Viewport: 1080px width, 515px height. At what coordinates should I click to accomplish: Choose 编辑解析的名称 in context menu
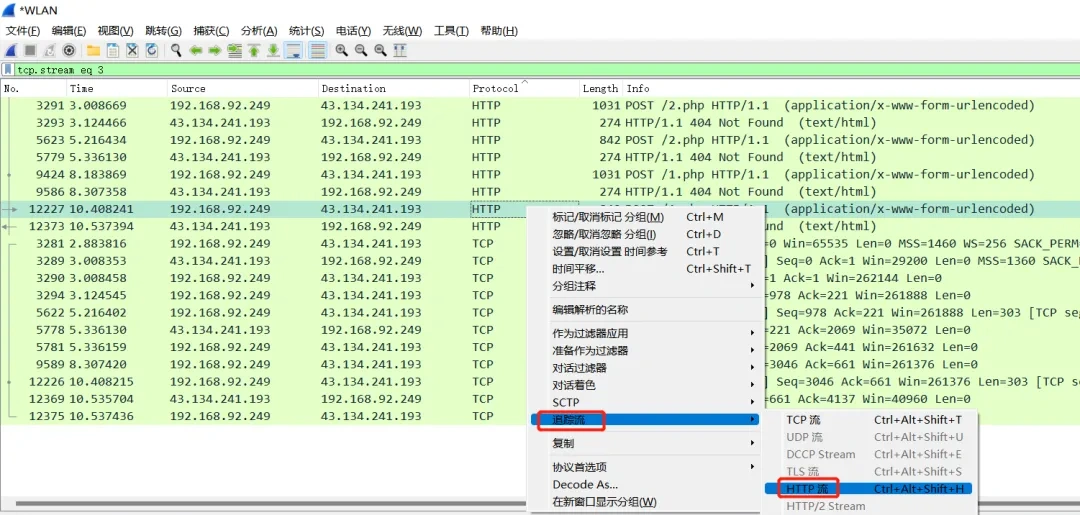point(645,310)
